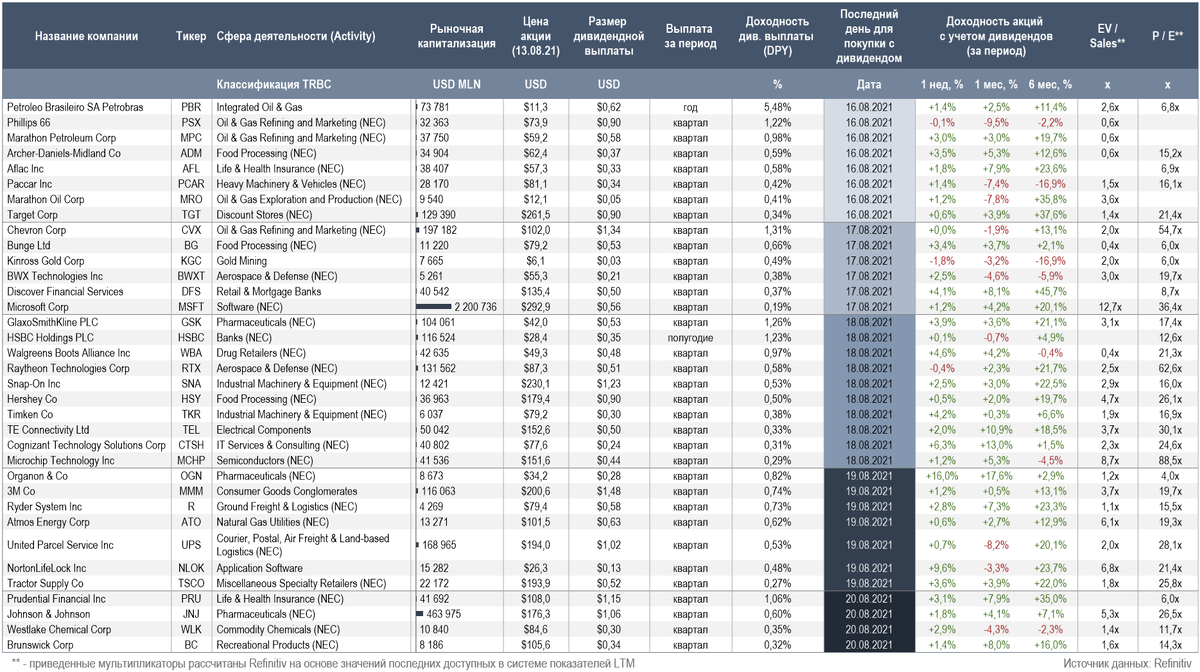This screenshot has width=1200, height=672.
Task: Click the 'Natural Gas Utilities (NEC)' activity cell
Action: coord(277,522)
